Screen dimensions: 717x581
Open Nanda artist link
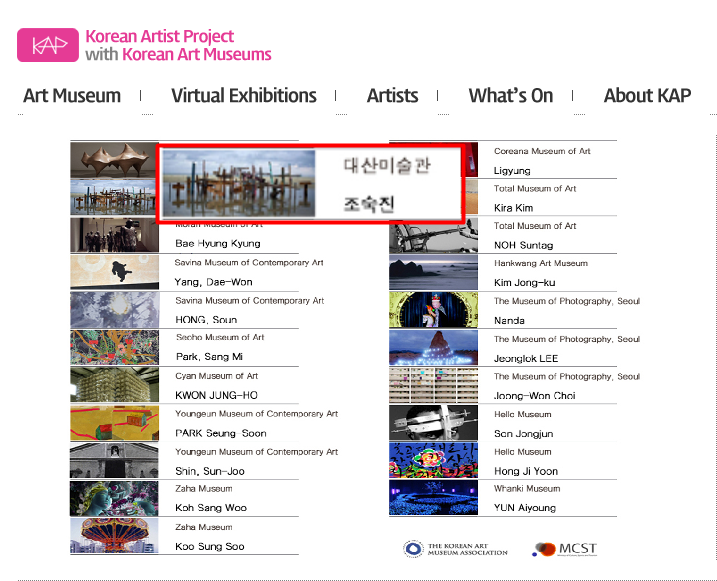tap(509, 320)
